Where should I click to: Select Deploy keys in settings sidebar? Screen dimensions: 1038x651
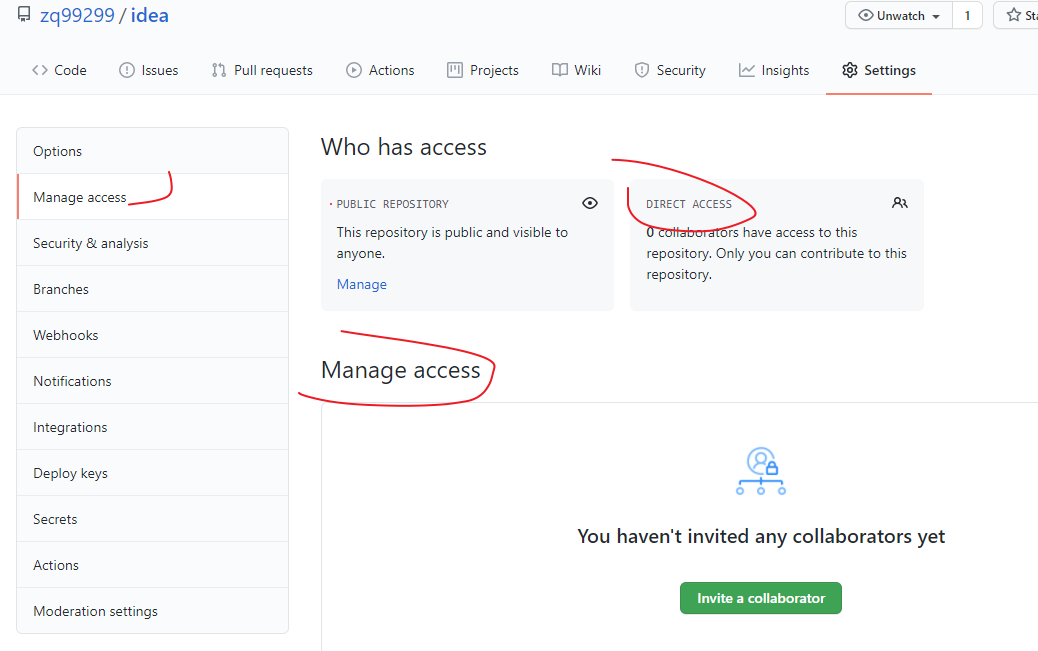70,473
